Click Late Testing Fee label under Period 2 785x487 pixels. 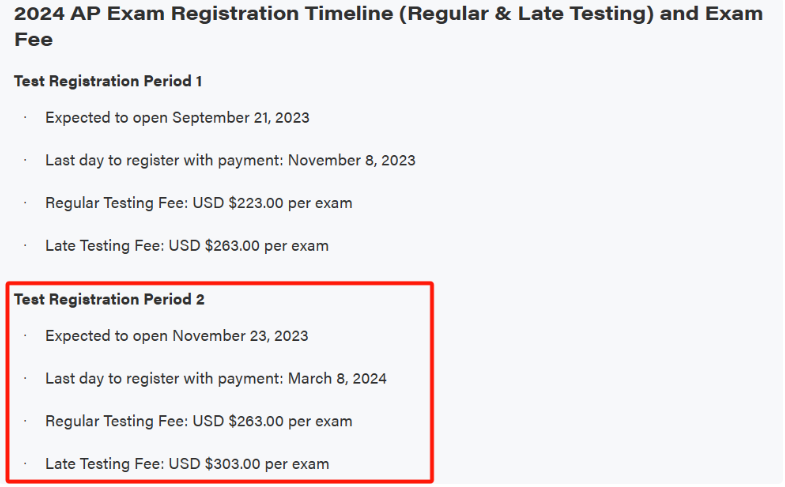(105, 464)
